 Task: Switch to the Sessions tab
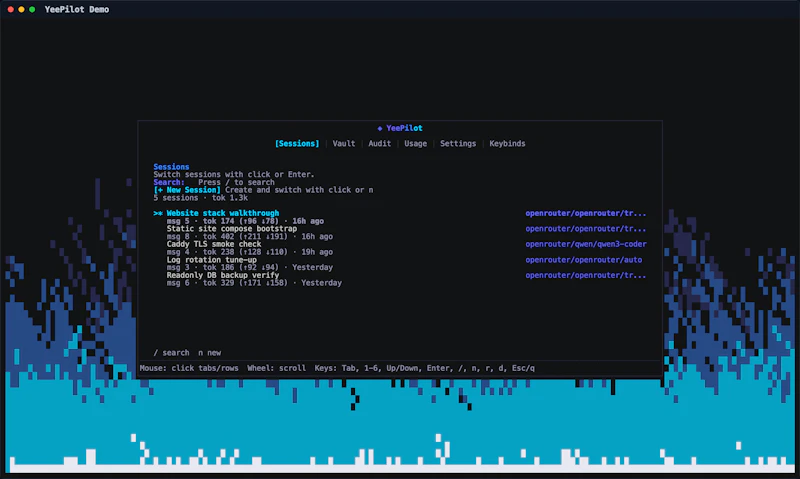point(297,143)
